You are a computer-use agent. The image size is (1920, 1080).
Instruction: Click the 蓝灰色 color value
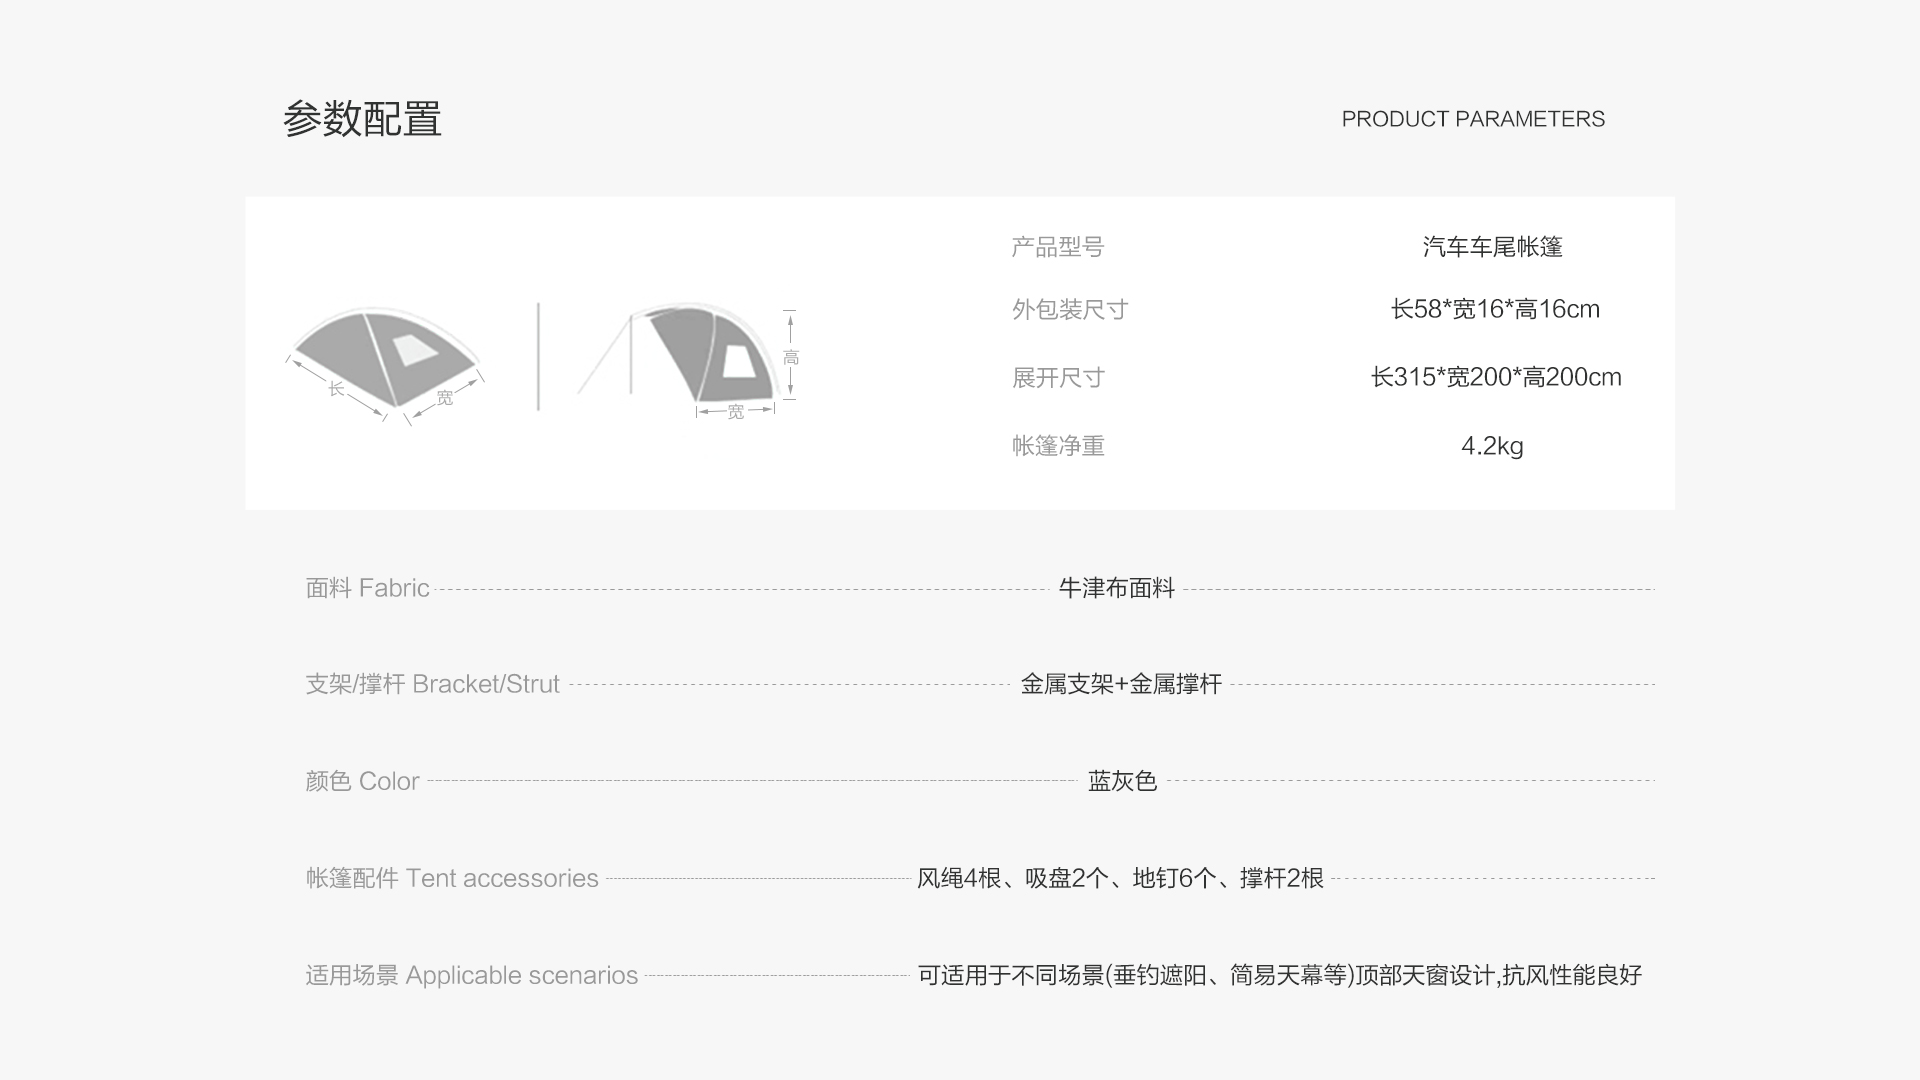coord(1122,781)
